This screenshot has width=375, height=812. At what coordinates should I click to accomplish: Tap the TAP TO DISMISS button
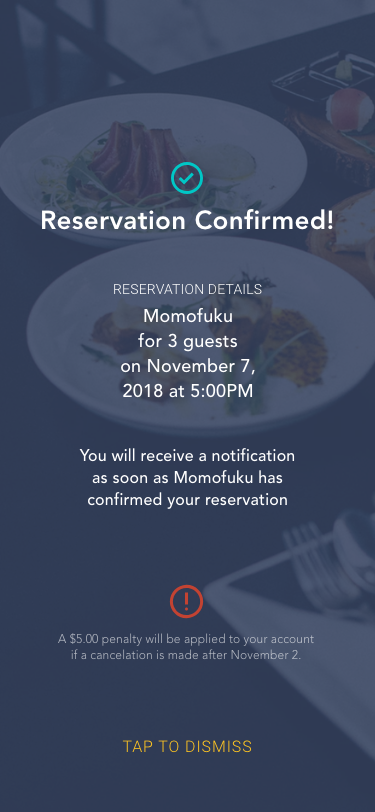tap(187, 746)
